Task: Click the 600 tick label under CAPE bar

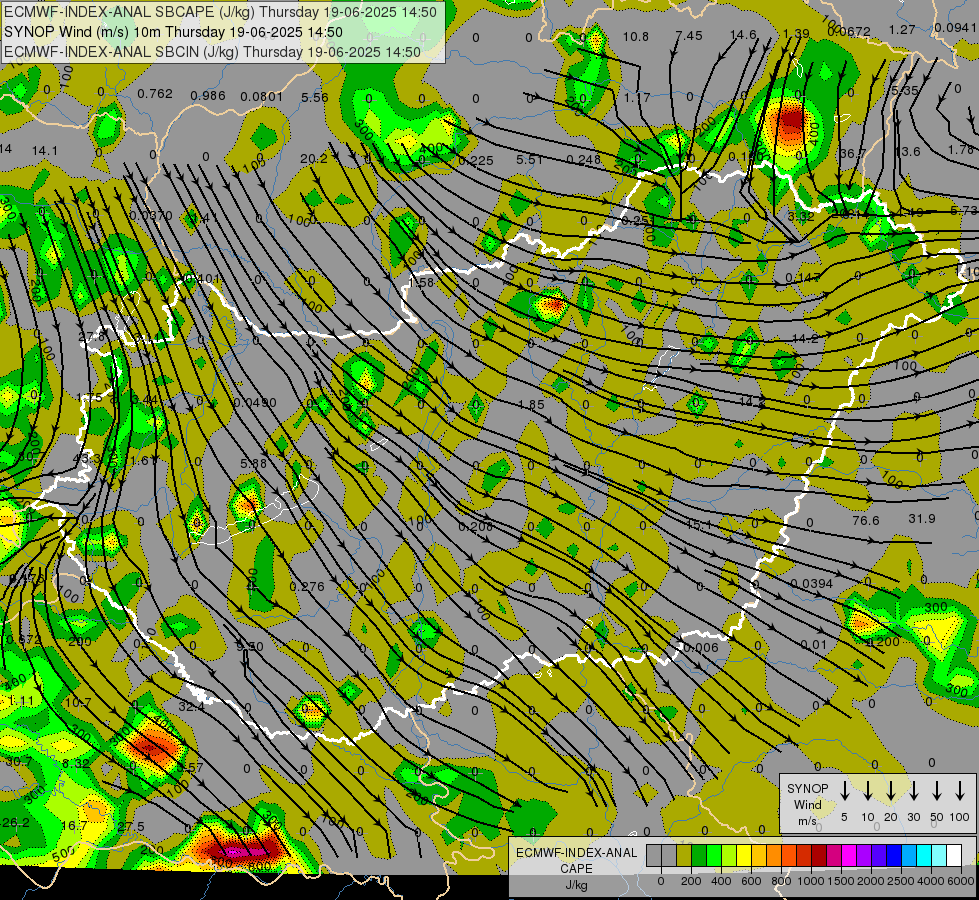Action: tap(751, 881)
